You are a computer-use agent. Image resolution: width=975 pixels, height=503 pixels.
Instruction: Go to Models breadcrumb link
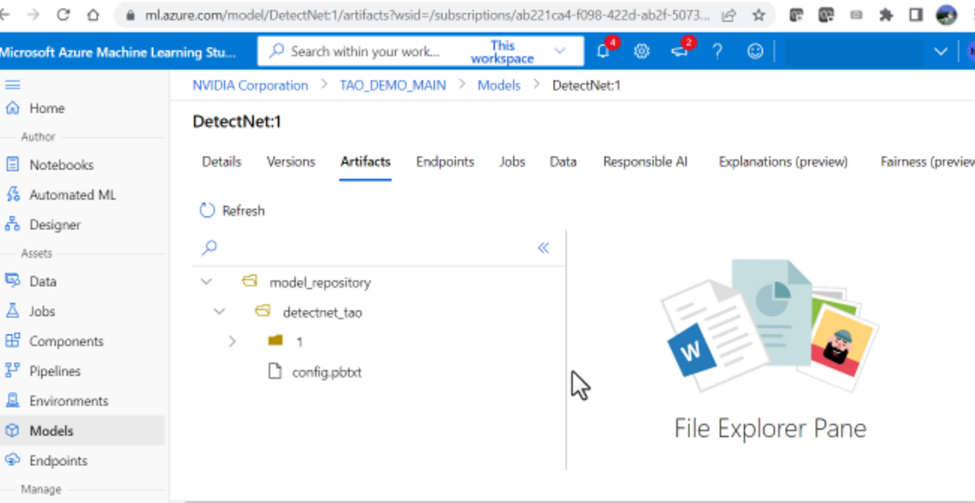click(499, 85)
